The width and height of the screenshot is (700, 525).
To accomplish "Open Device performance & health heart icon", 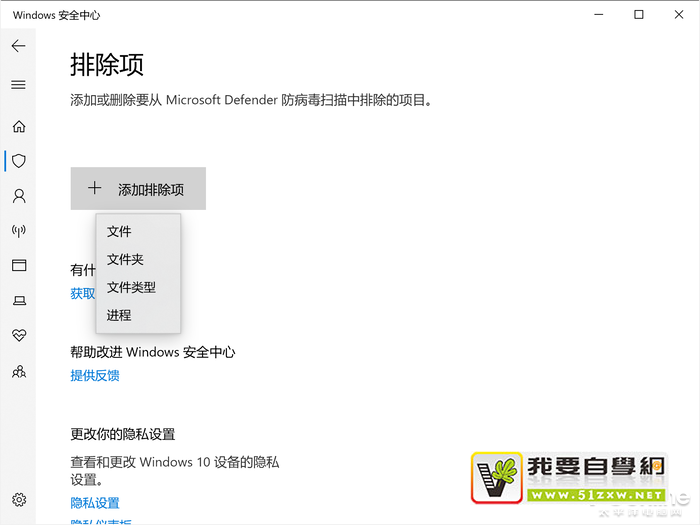I will 18,335.
